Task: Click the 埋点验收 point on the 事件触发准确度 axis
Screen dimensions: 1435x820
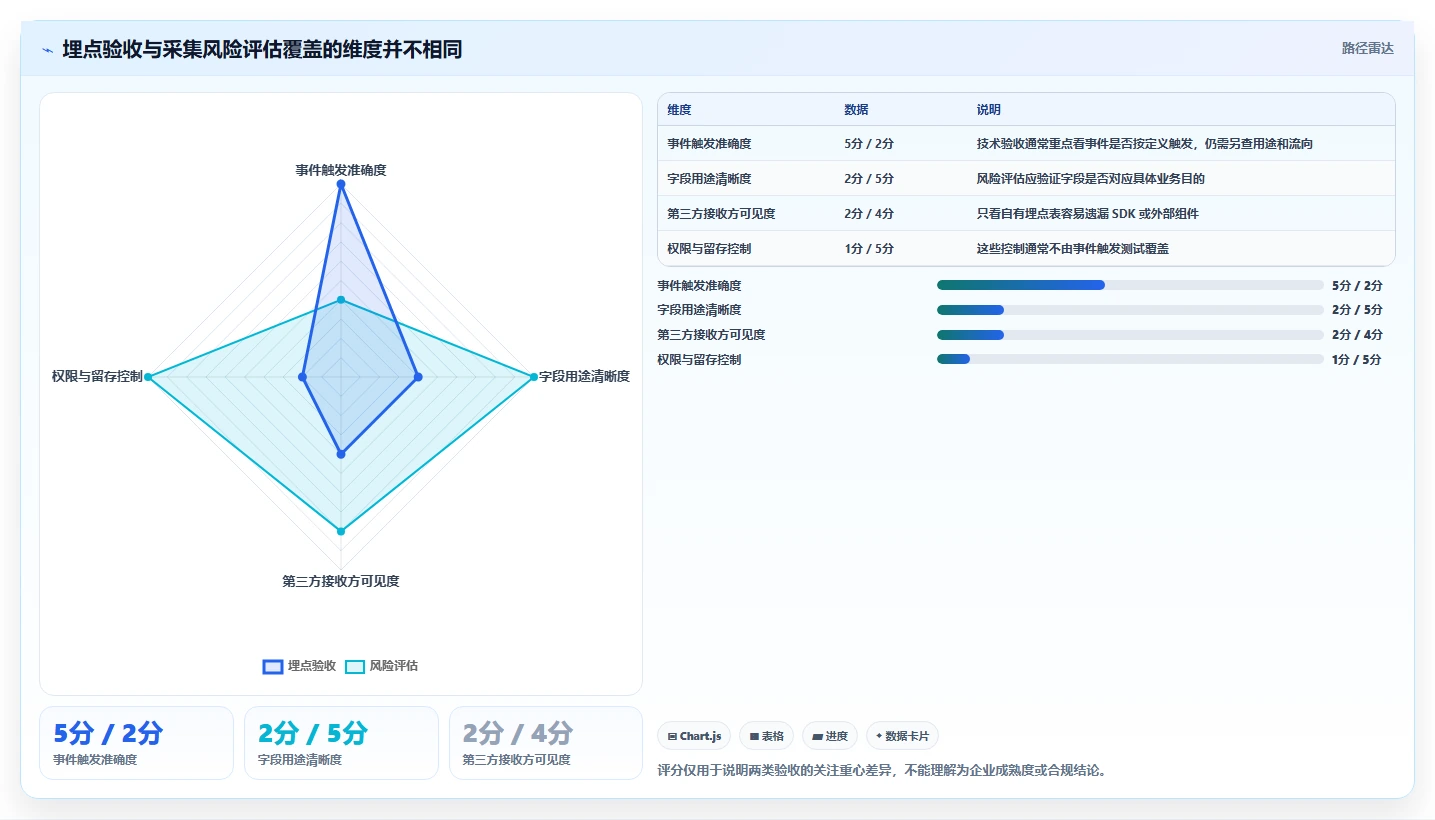Action: pyautogui.click(x=341, y=184)
